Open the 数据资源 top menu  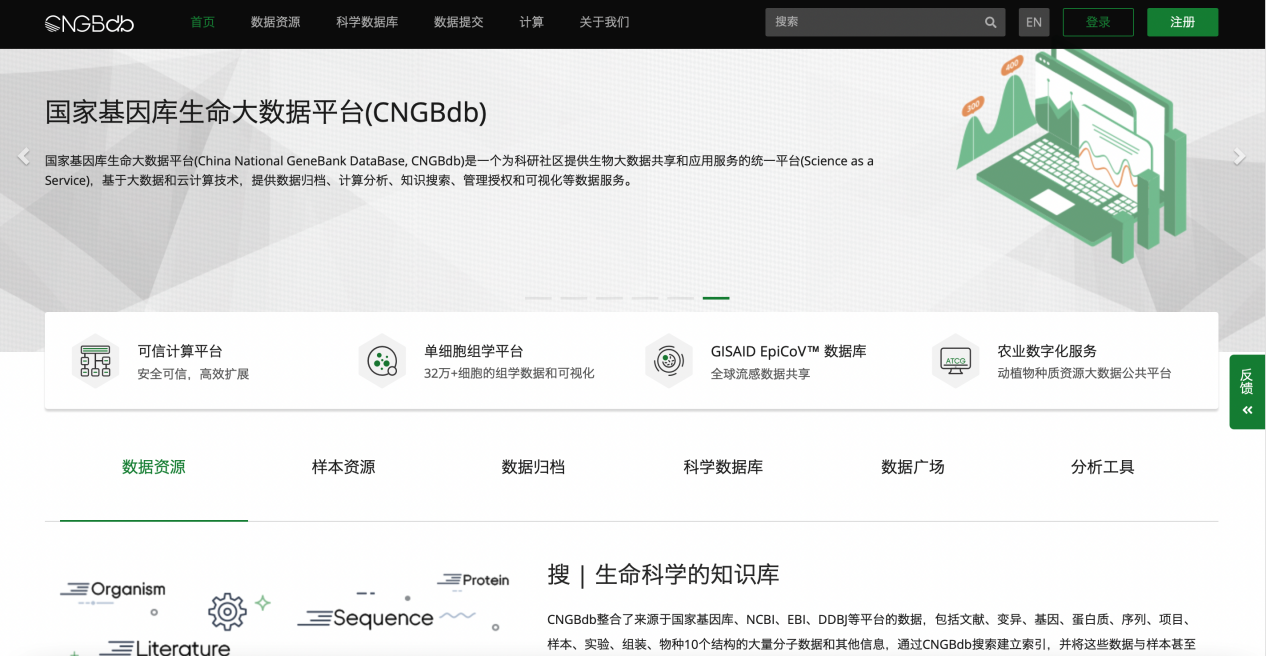[275, 22]
